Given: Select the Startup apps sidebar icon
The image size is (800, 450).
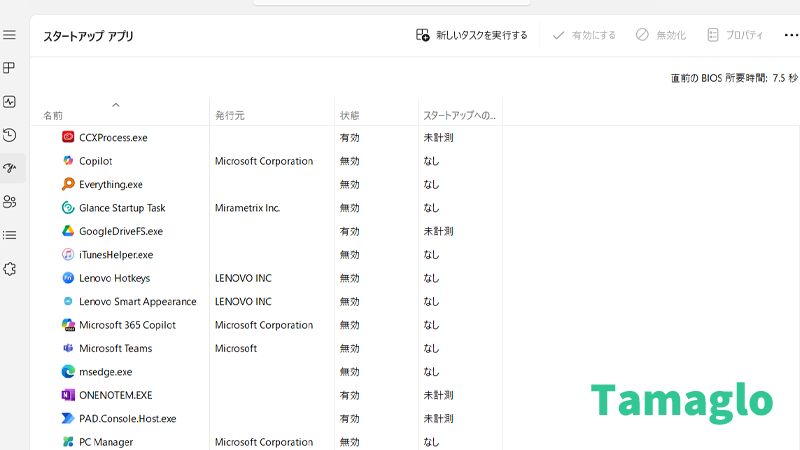Looking at the screenshot, I should [x=9, y=168].
